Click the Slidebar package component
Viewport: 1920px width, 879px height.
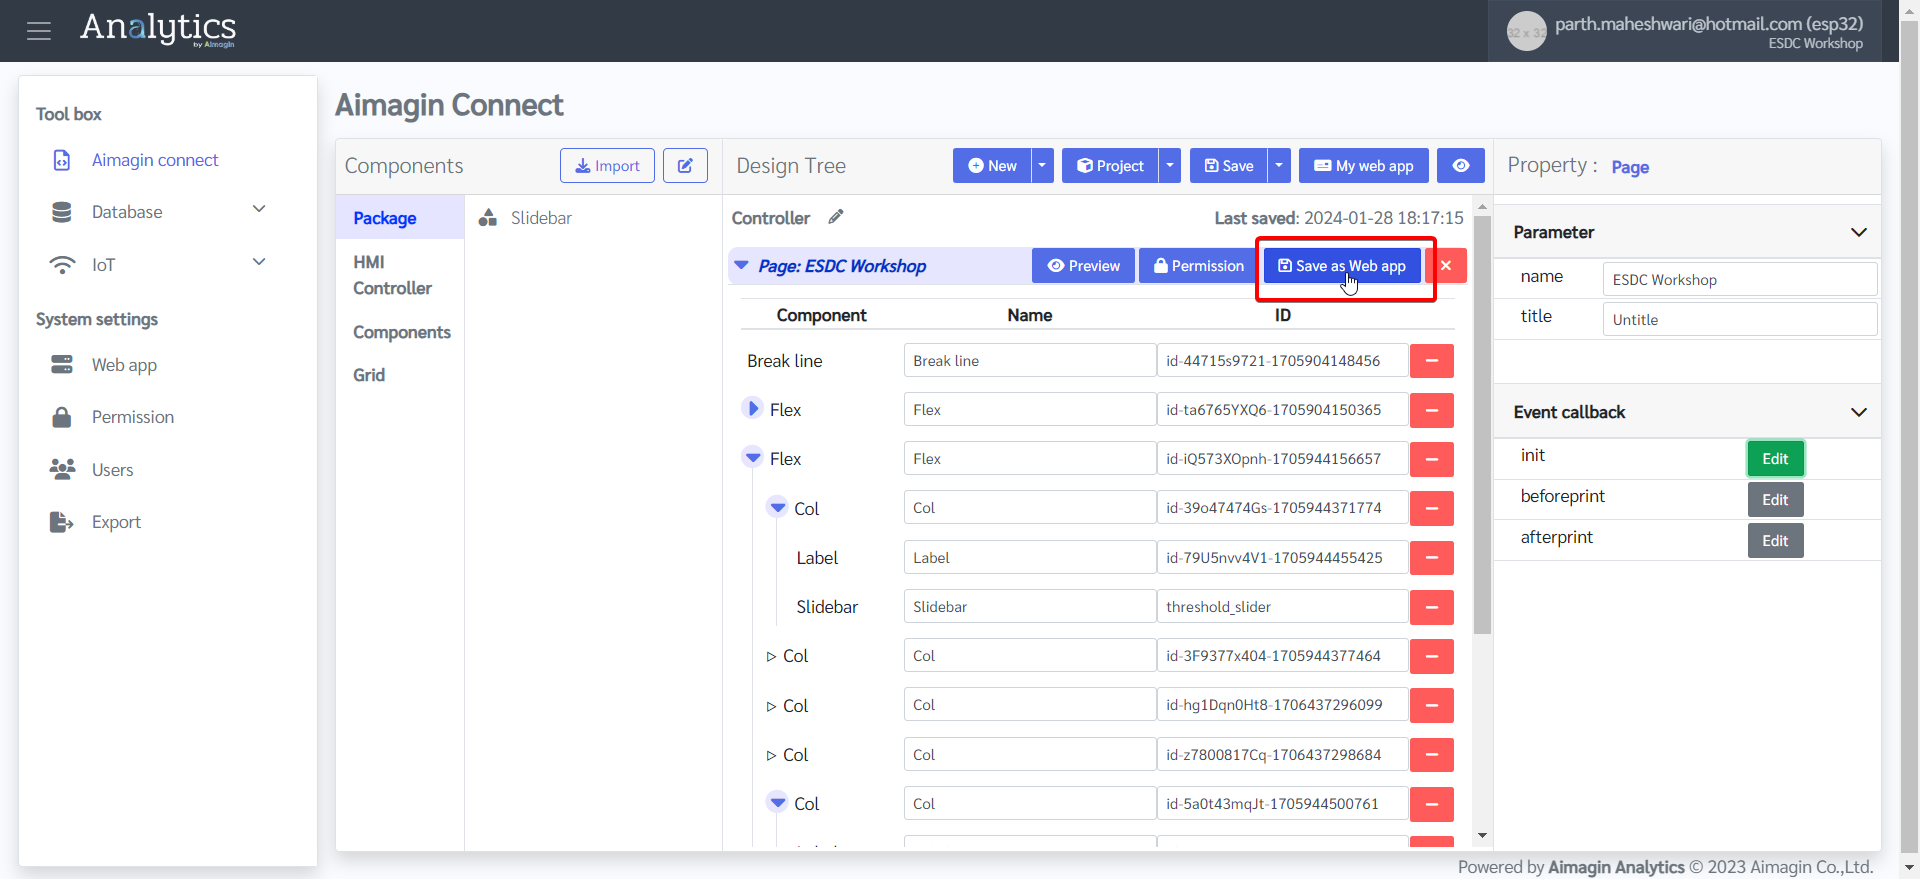click(540, 218)
